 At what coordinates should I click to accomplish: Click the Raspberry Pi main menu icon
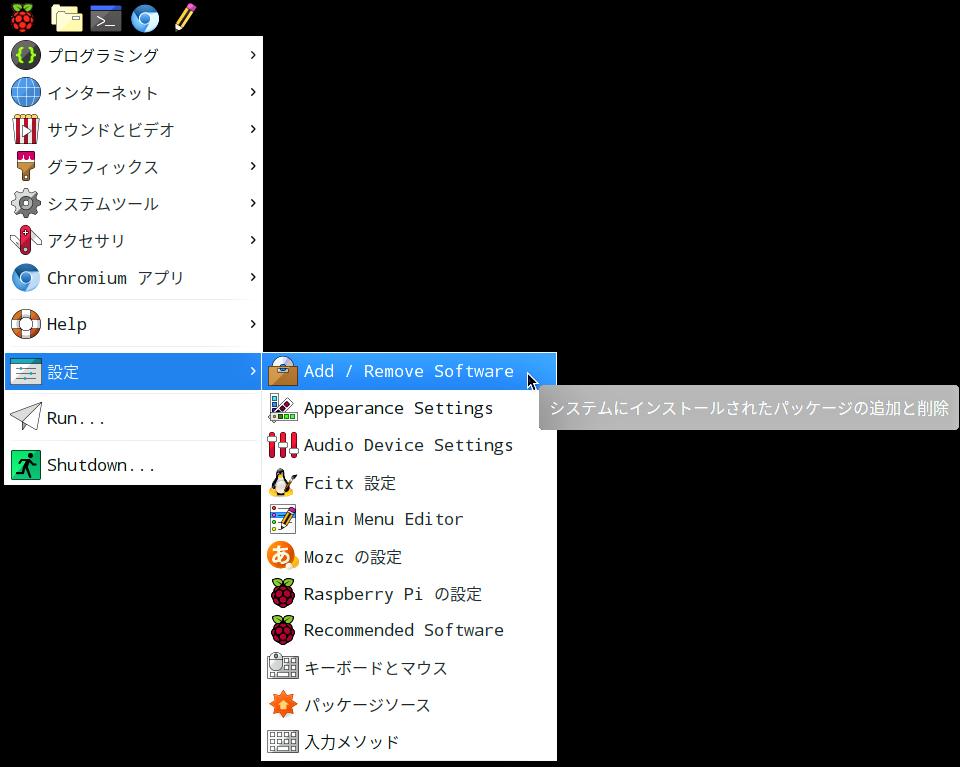point(22,18)
